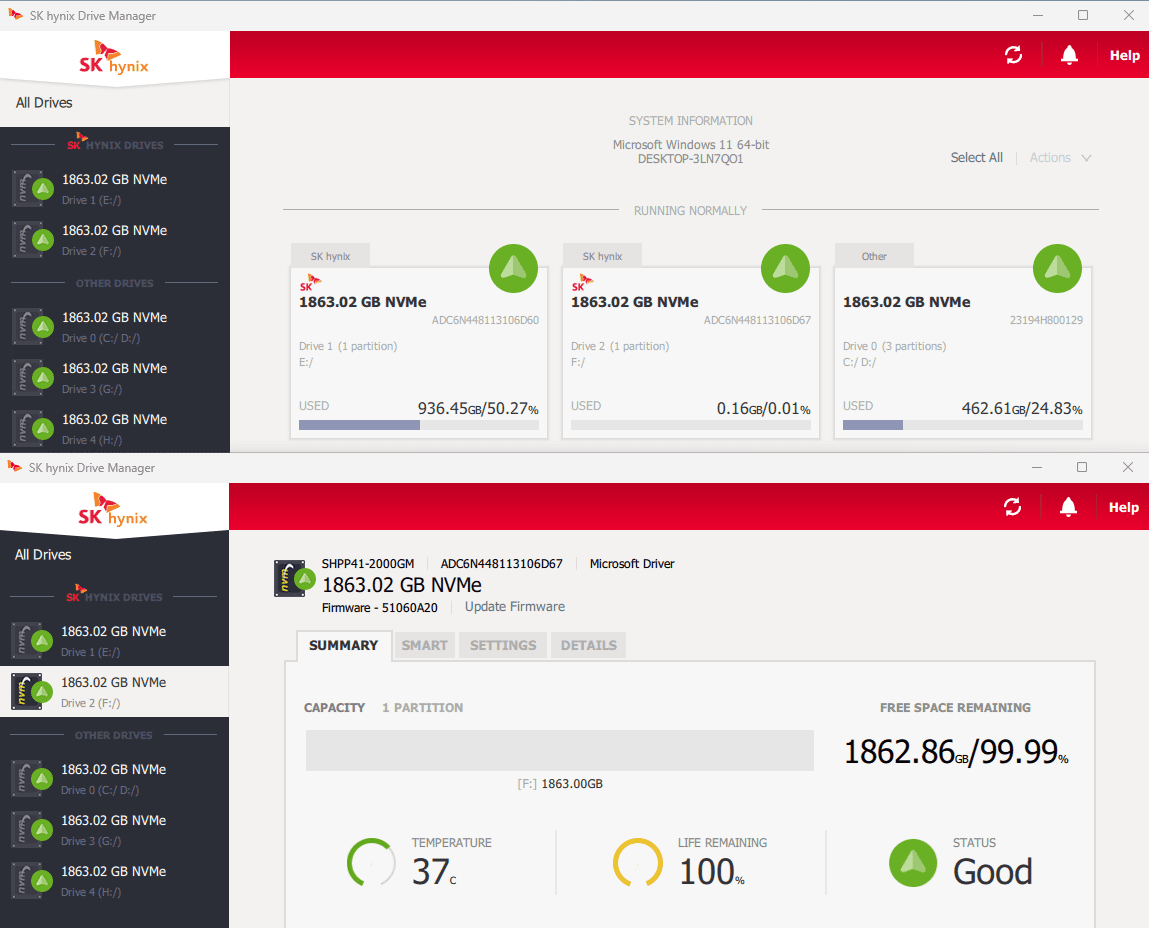Click SK logo on Drive 1 card
This screenshot has width=1149, height=928.
311,283
